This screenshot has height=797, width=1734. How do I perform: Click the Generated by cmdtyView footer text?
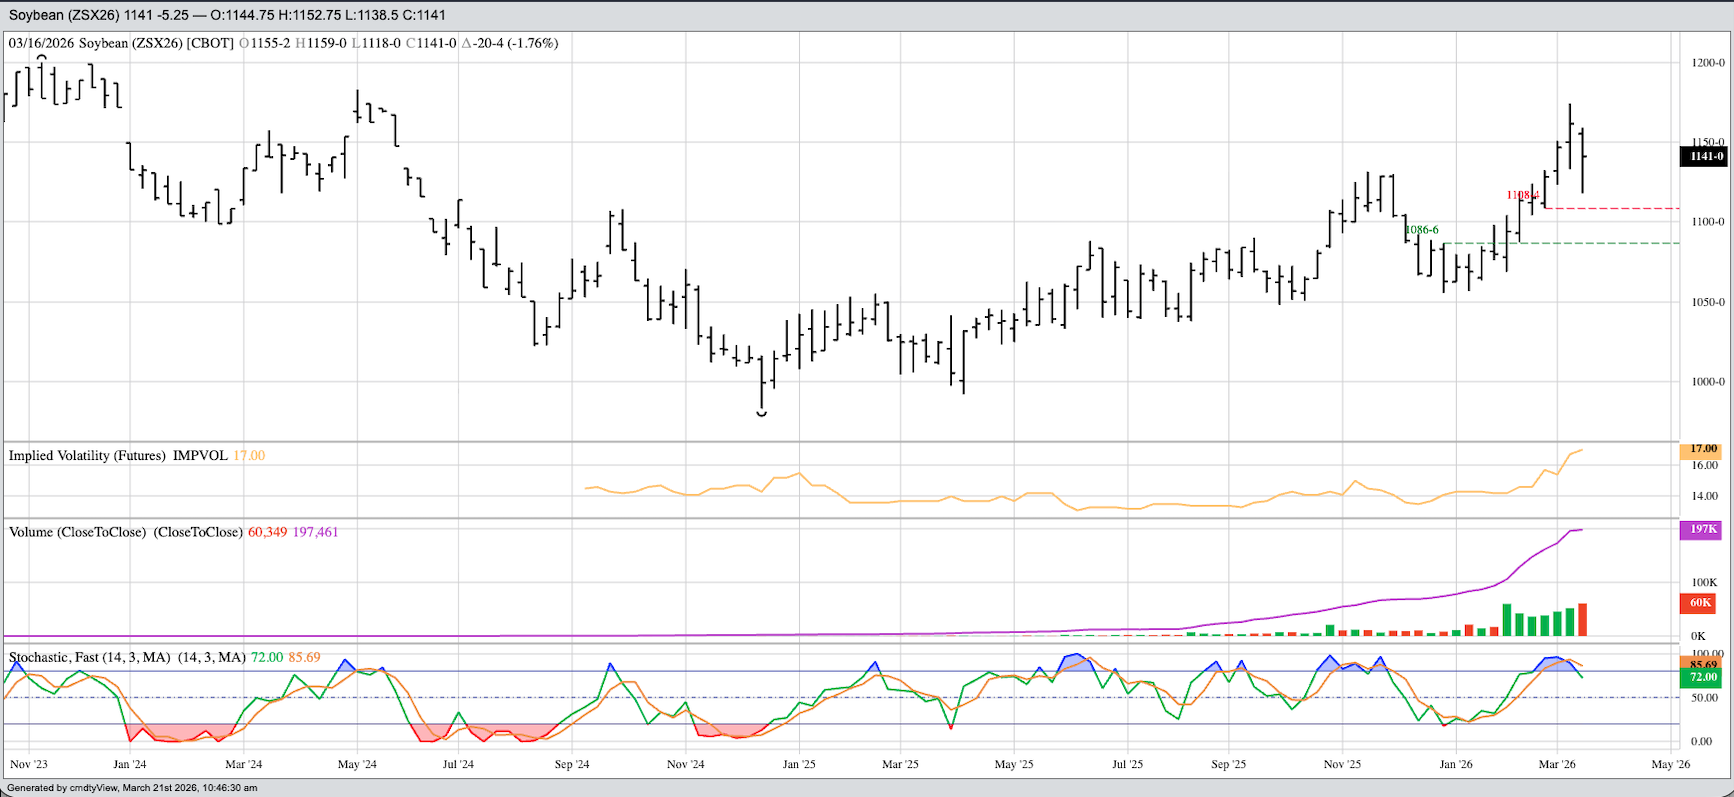(x=132, y=788)
